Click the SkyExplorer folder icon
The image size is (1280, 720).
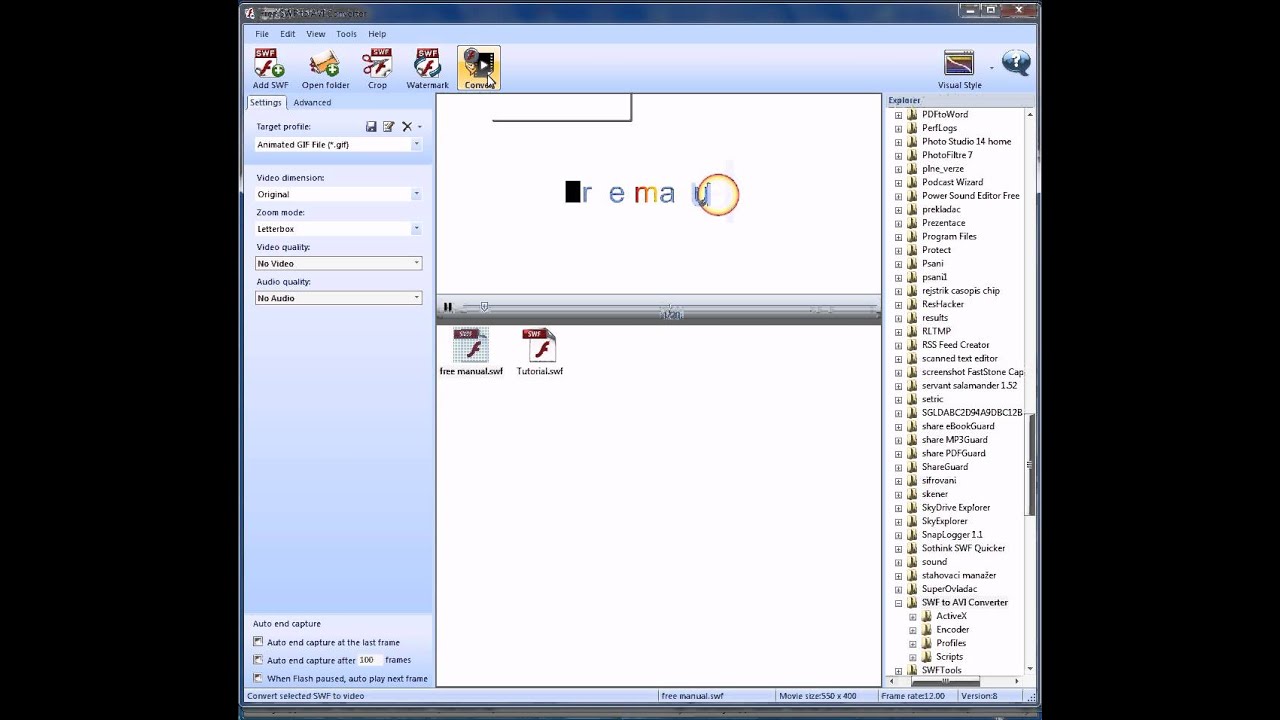click(x=912, y=521)
